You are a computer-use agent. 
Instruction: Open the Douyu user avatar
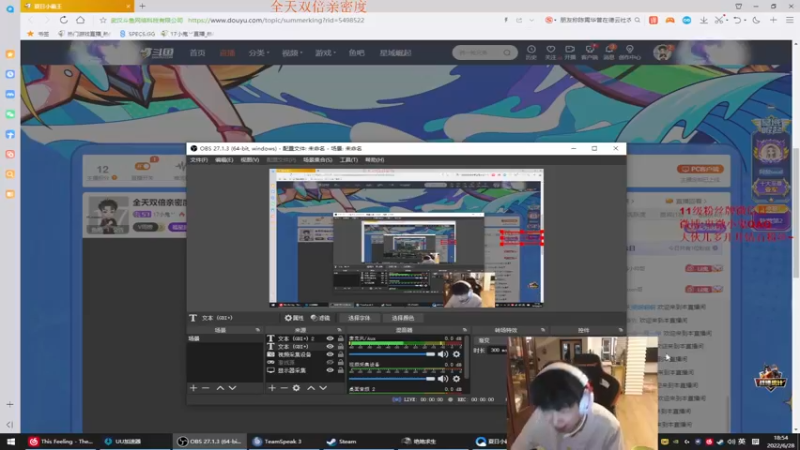(x=662, y=52)
